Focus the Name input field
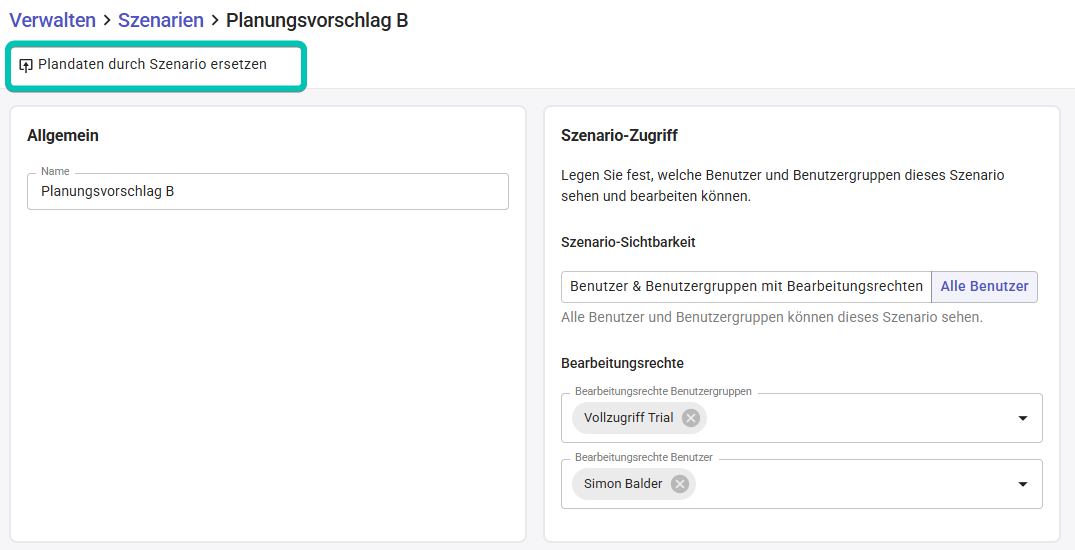This screenshot has width=1075, height=550. point(267,191)
